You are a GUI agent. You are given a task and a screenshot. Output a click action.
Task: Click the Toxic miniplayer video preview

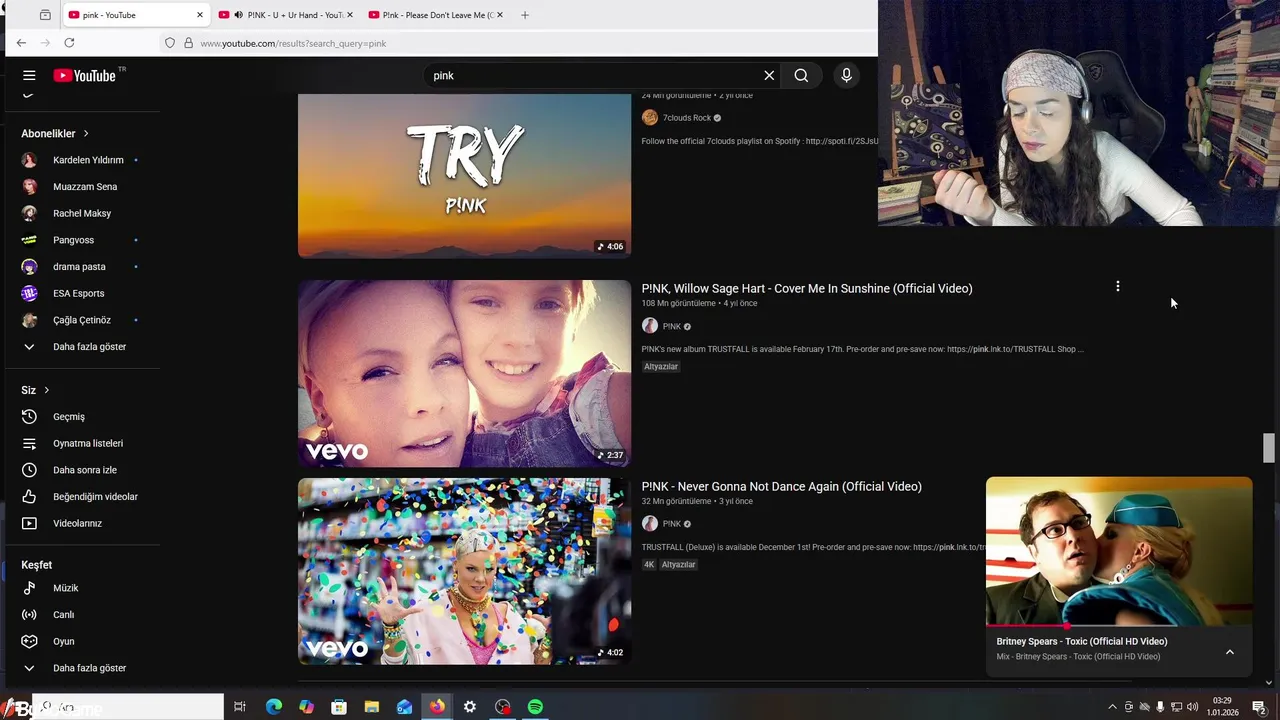pos(1119,551)
